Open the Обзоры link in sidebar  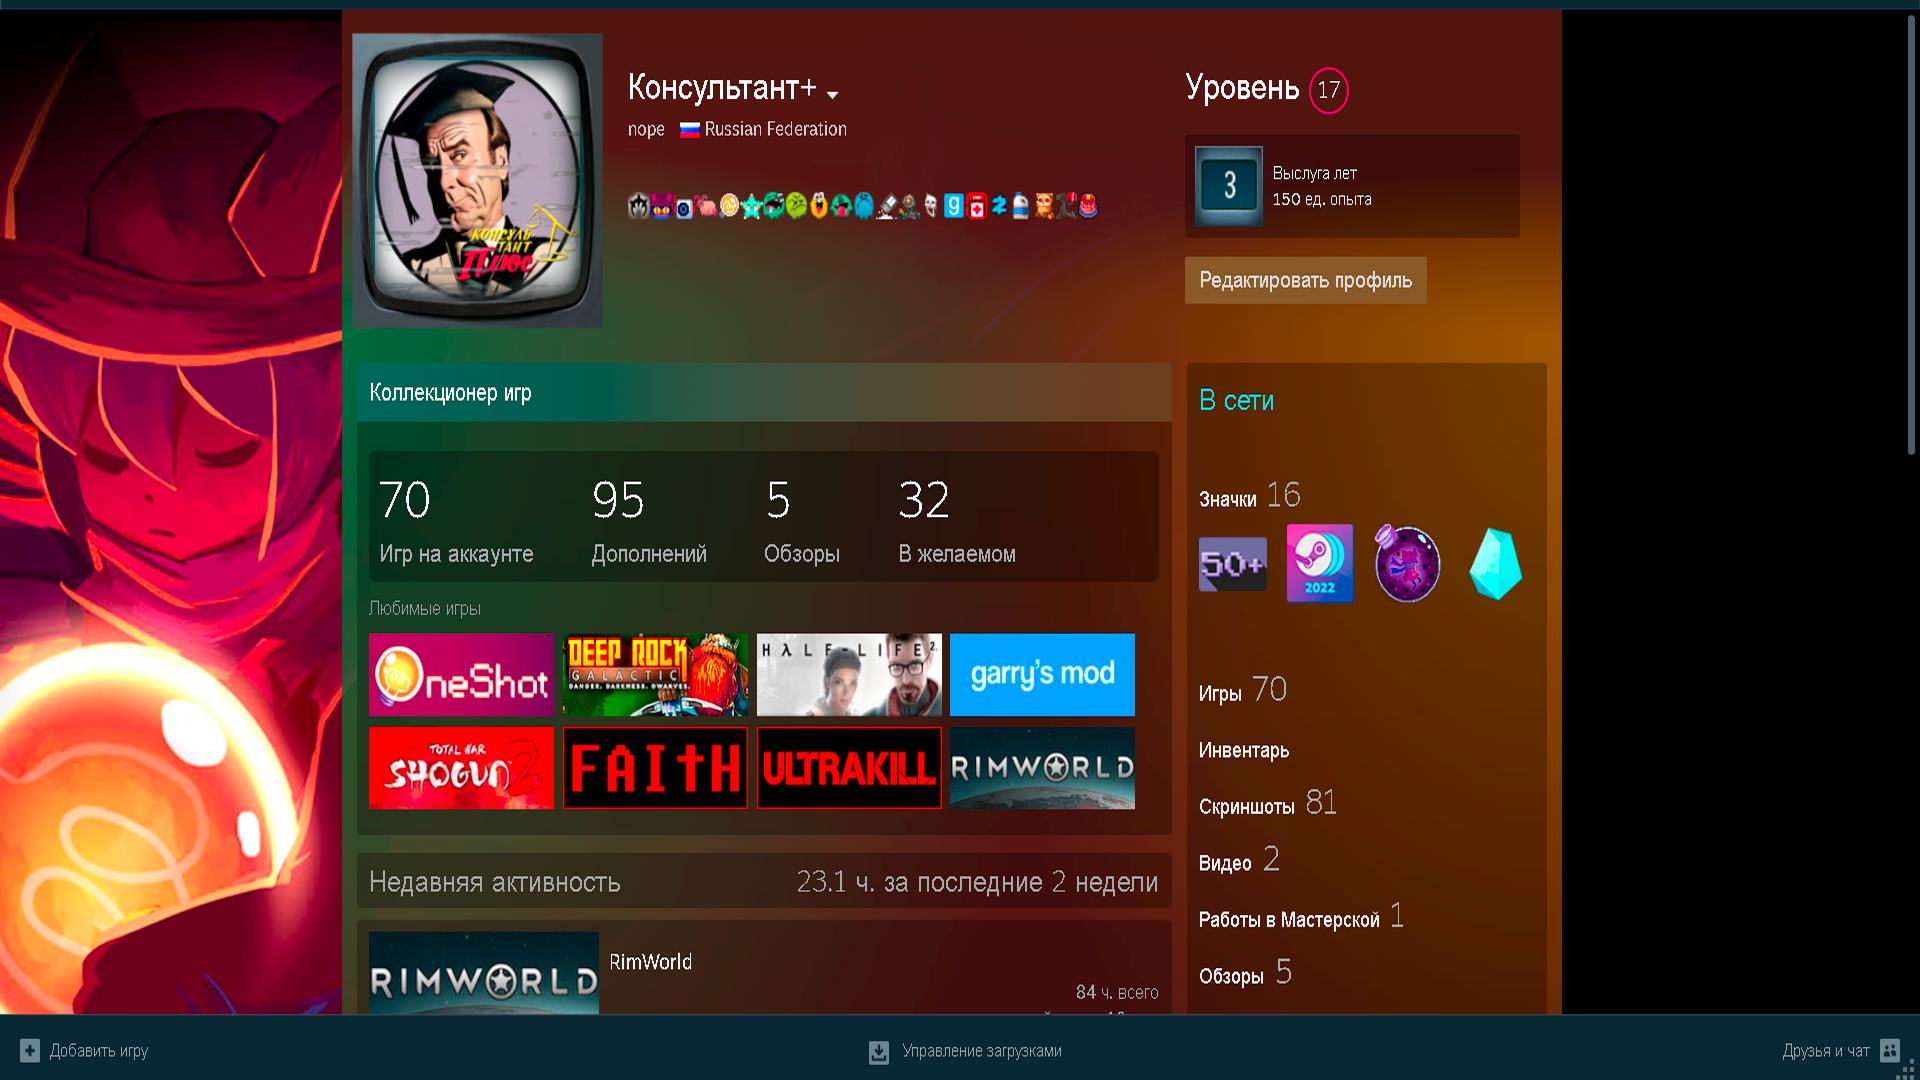1245,973
